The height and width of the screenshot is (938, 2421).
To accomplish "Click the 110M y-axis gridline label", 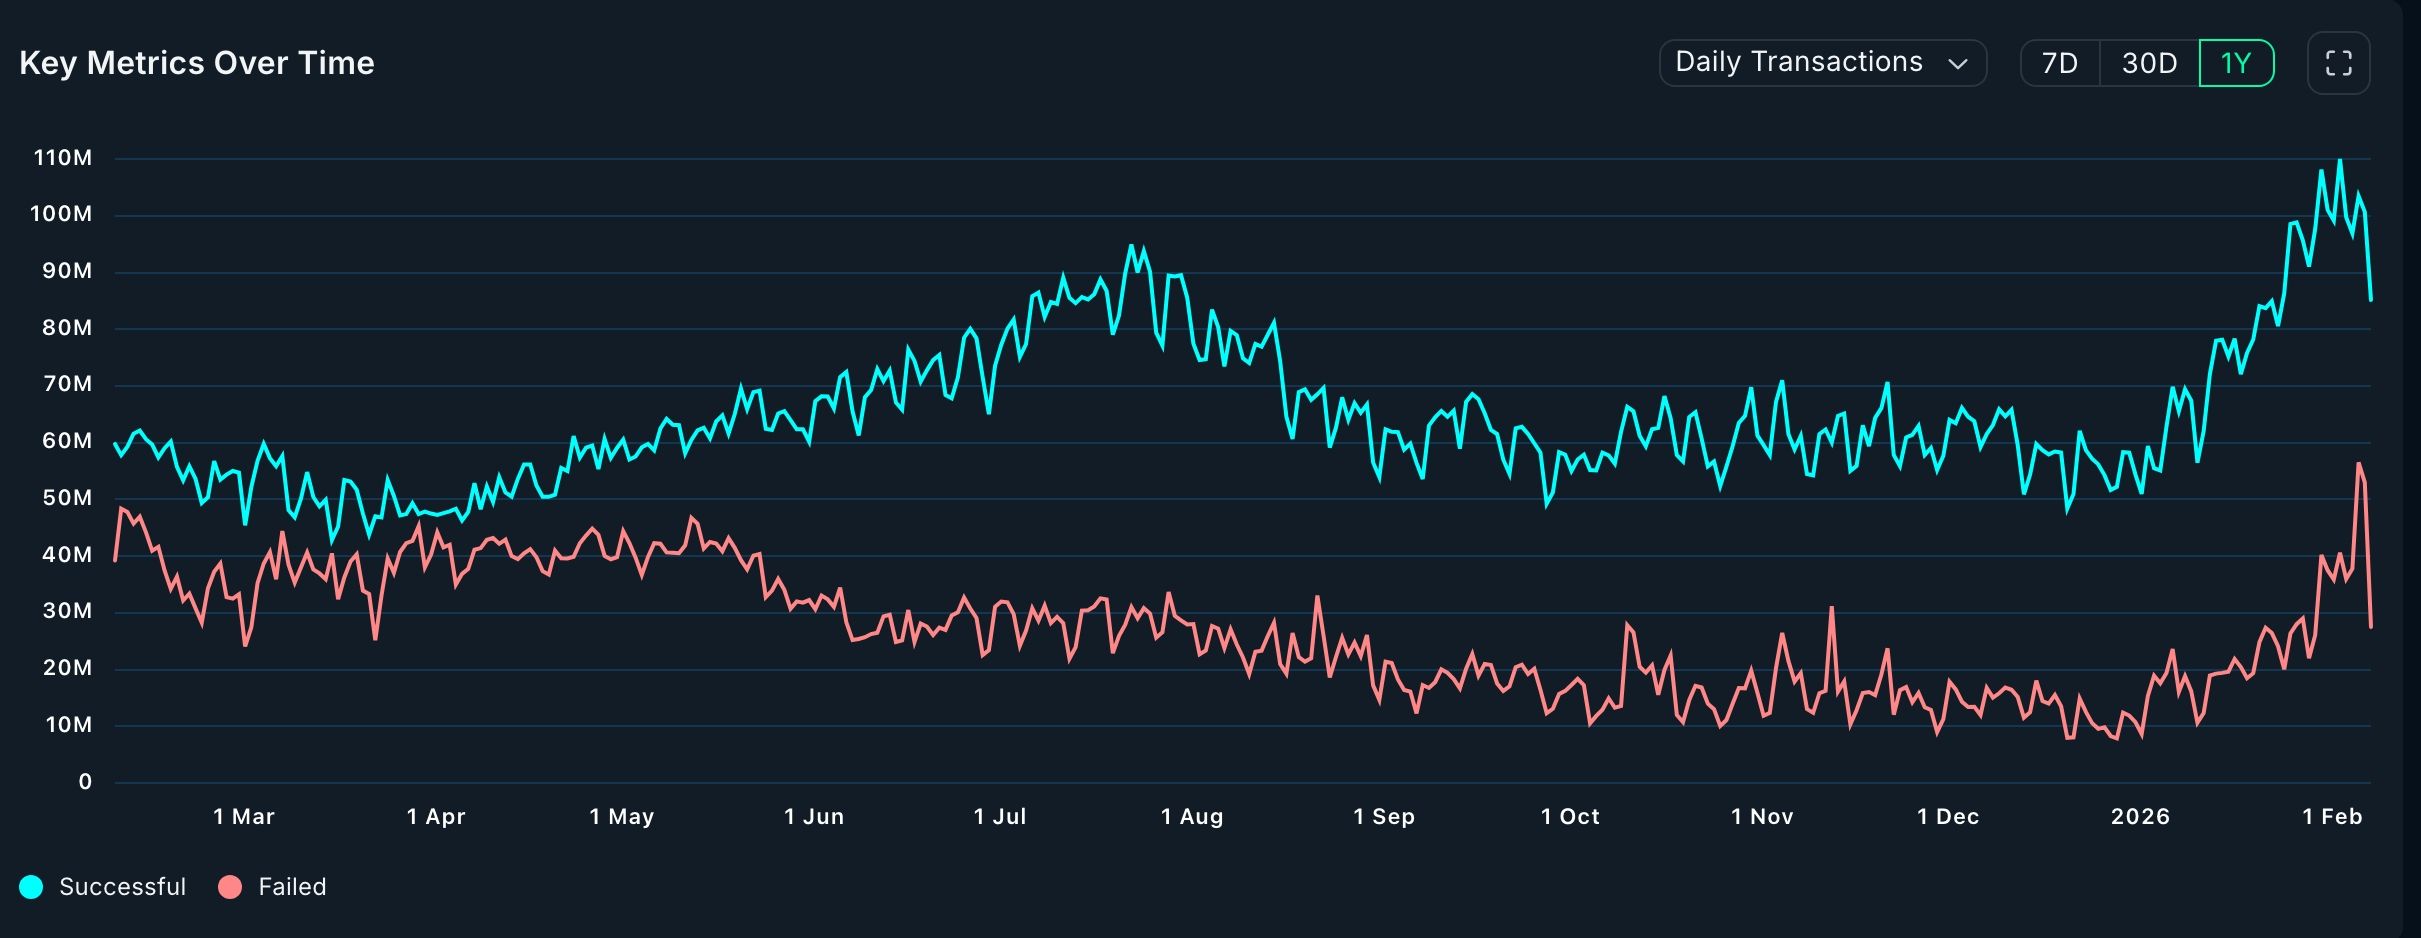I will [63, 157].
